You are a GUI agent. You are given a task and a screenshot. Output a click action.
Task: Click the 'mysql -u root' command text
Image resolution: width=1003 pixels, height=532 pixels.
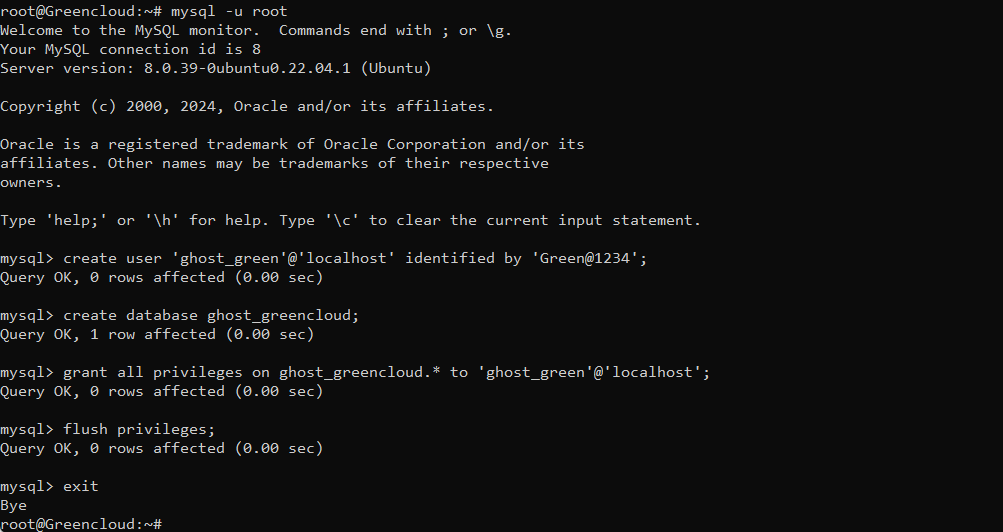[229, 11]
